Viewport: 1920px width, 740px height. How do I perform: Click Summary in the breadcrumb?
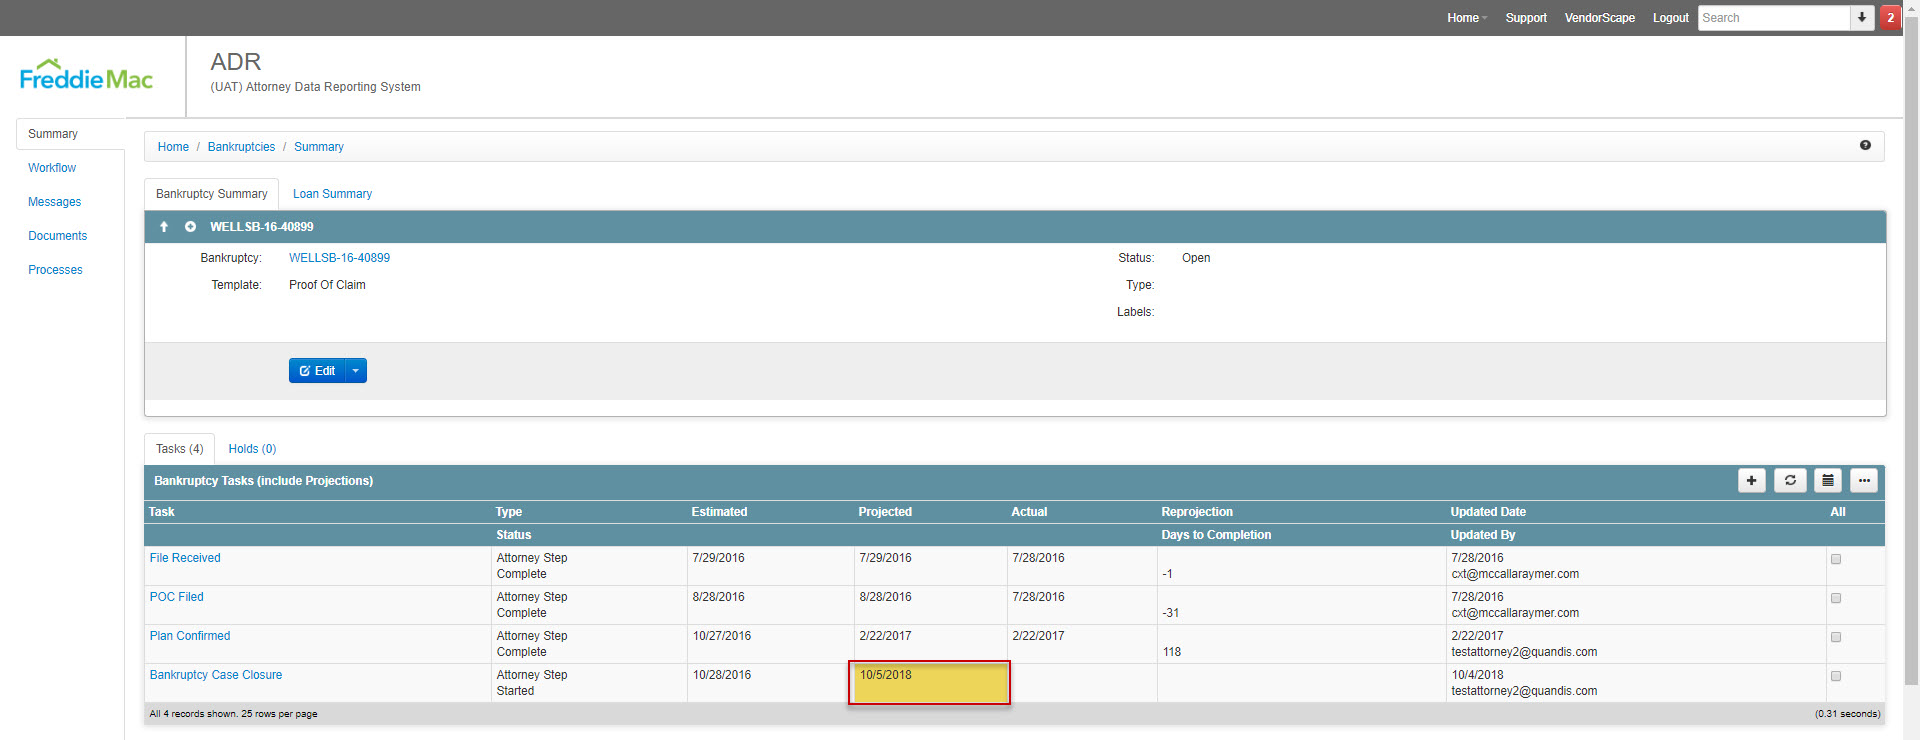click(x=319, y=147)
